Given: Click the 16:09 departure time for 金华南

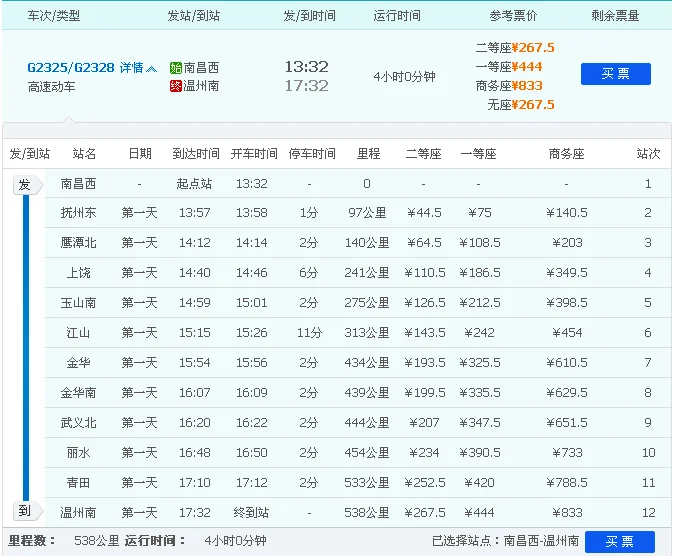Looking at the screenshot, I should coord(252,393).
